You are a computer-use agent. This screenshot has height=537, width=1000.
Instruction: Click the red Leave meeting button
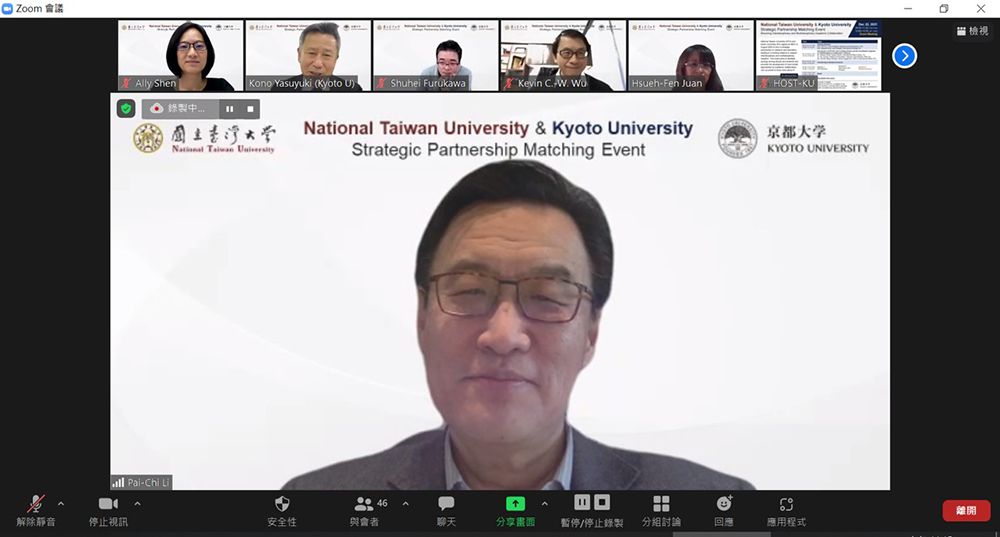[966, 511]
